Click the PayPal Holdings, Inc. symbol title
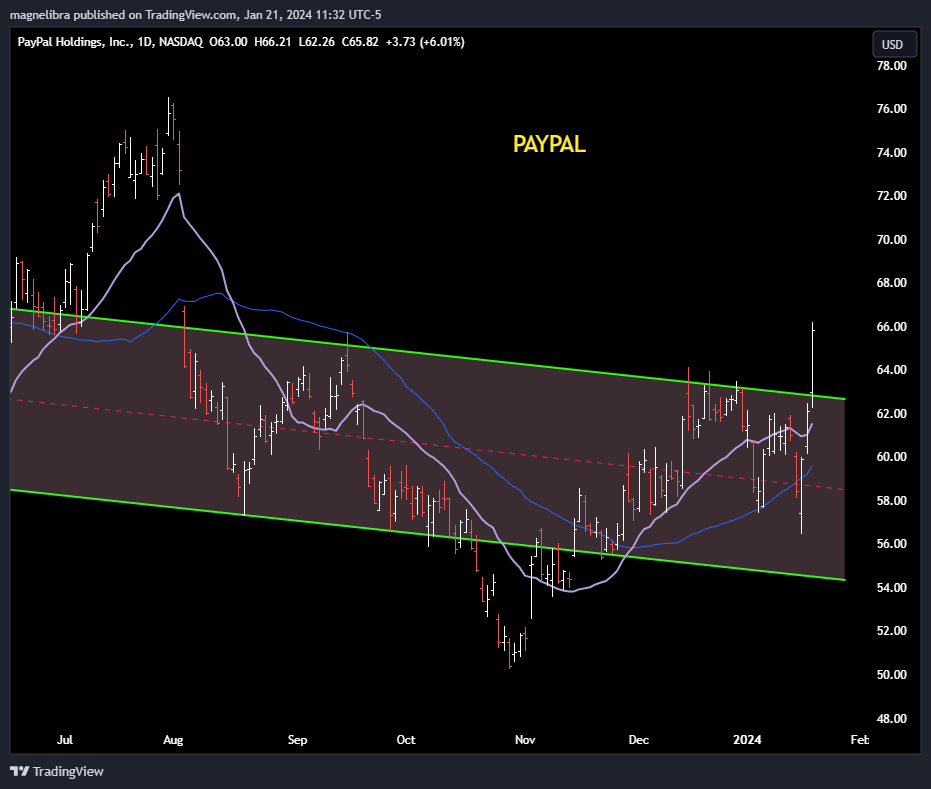 (74, 42)
